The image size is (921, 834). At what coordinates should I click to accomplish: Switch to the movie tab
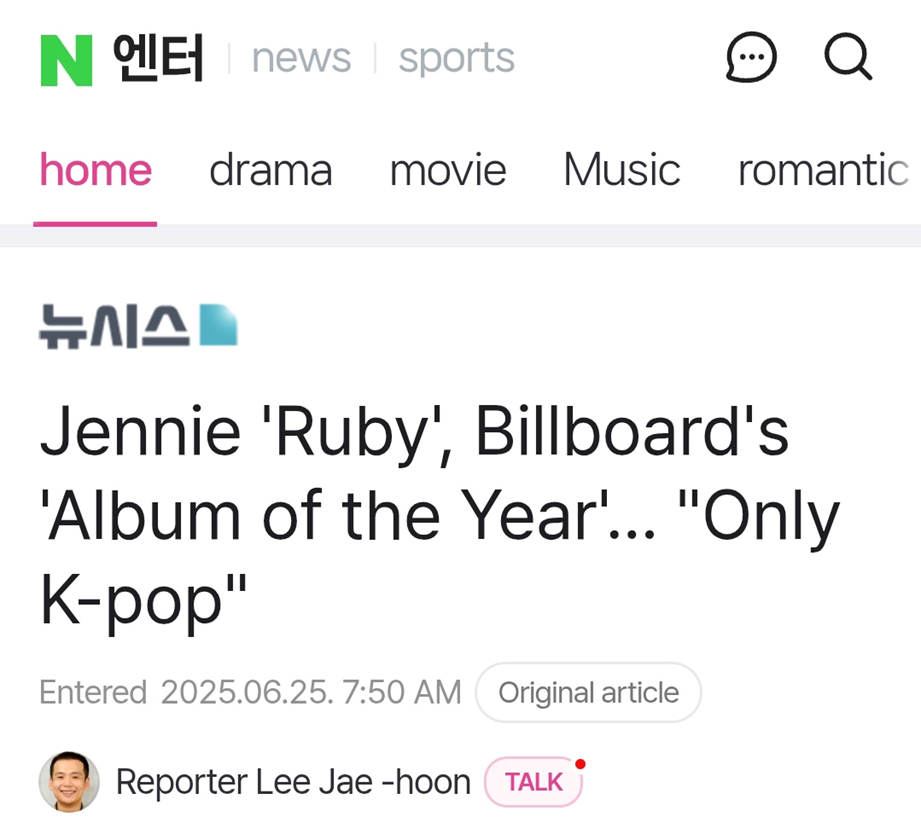coord(448,170)
